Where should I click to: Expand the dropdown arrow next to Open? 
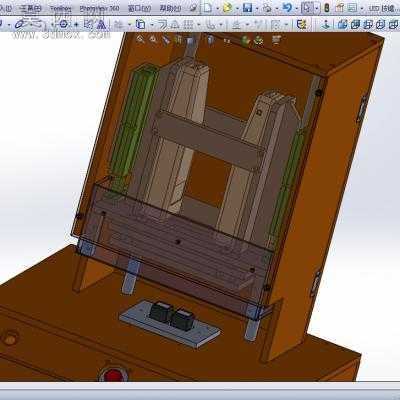point(237,8)
